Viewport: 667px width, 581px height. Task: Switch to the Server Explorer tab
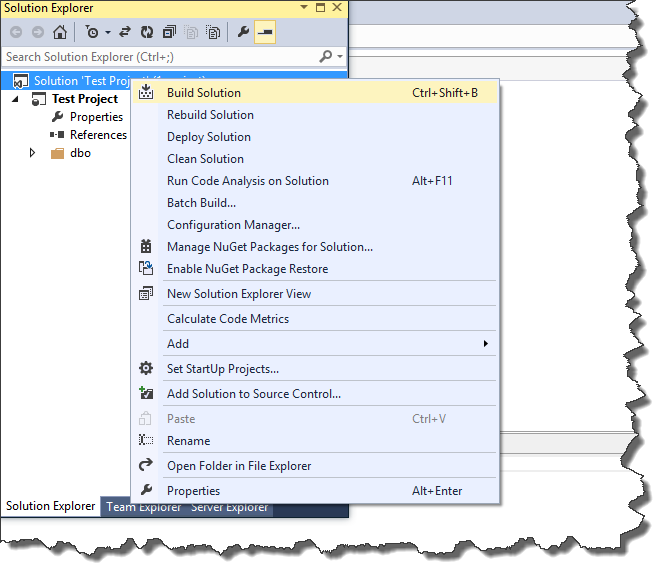pos(230,507)
